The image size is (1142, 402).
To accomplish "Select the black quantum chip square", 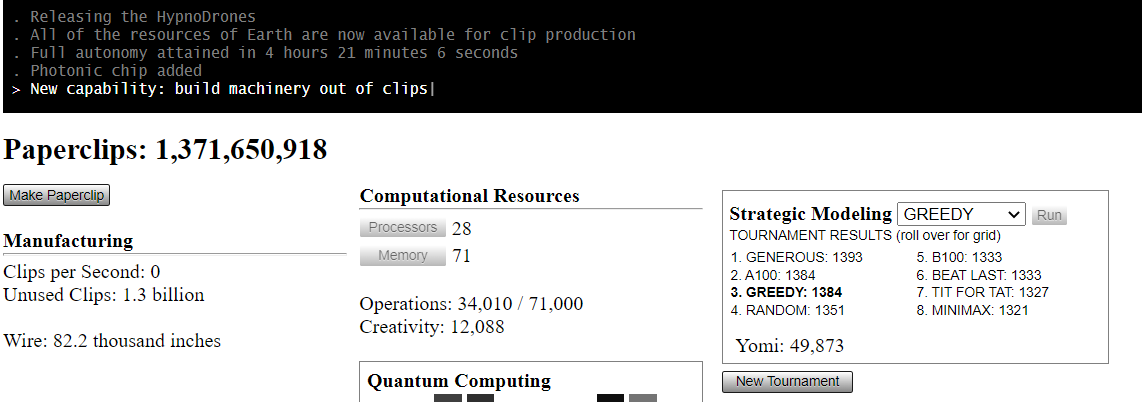I will [610, 398].
